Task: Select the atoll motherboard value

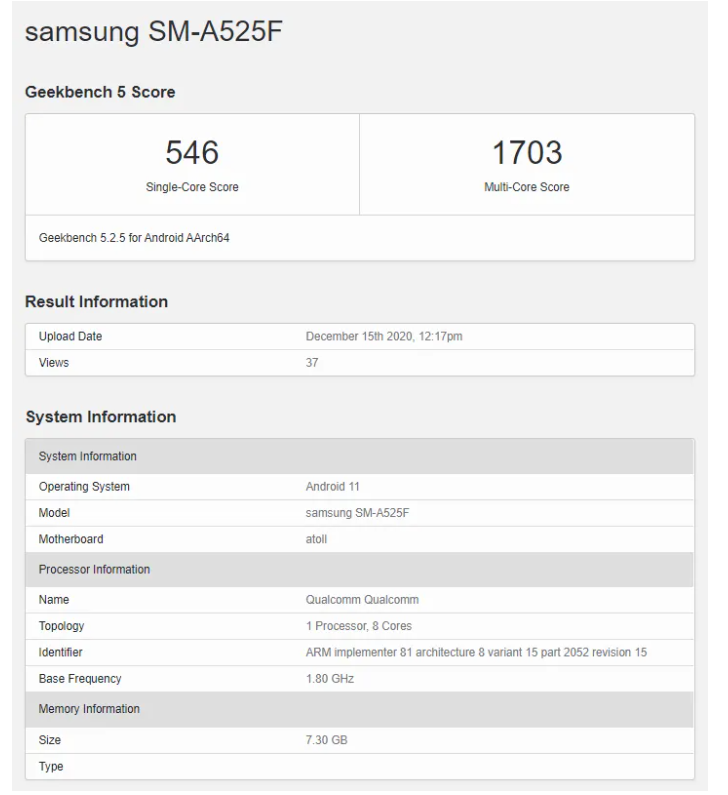Action: [316, 539]
